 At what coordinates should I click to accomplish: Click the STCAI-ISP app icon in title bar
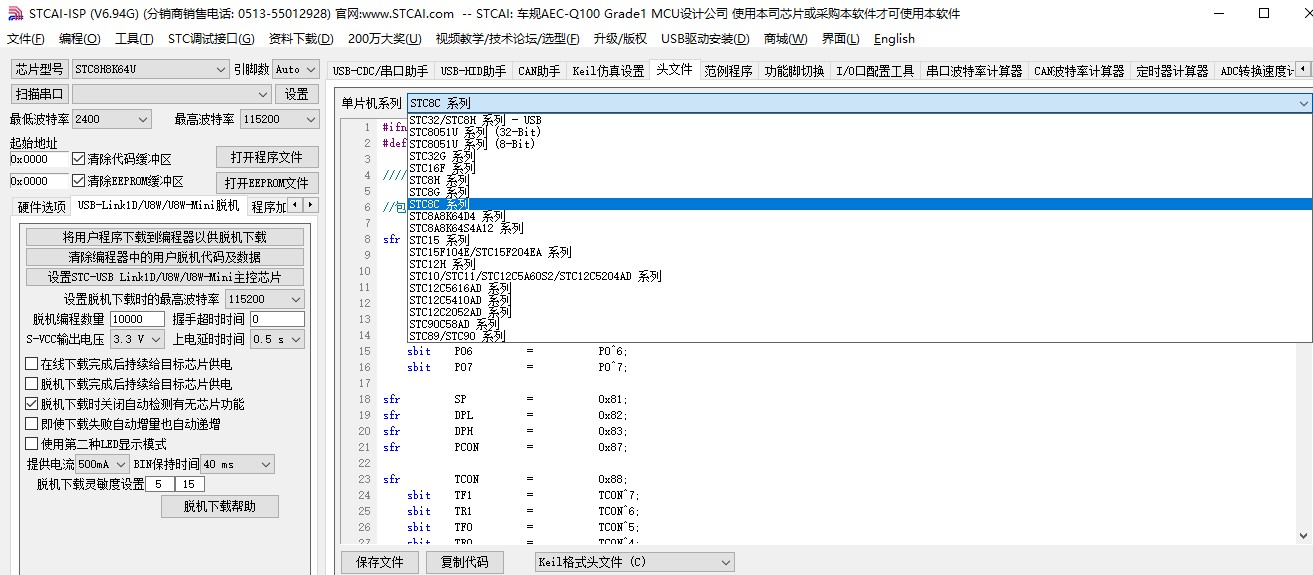coord(14,13)
